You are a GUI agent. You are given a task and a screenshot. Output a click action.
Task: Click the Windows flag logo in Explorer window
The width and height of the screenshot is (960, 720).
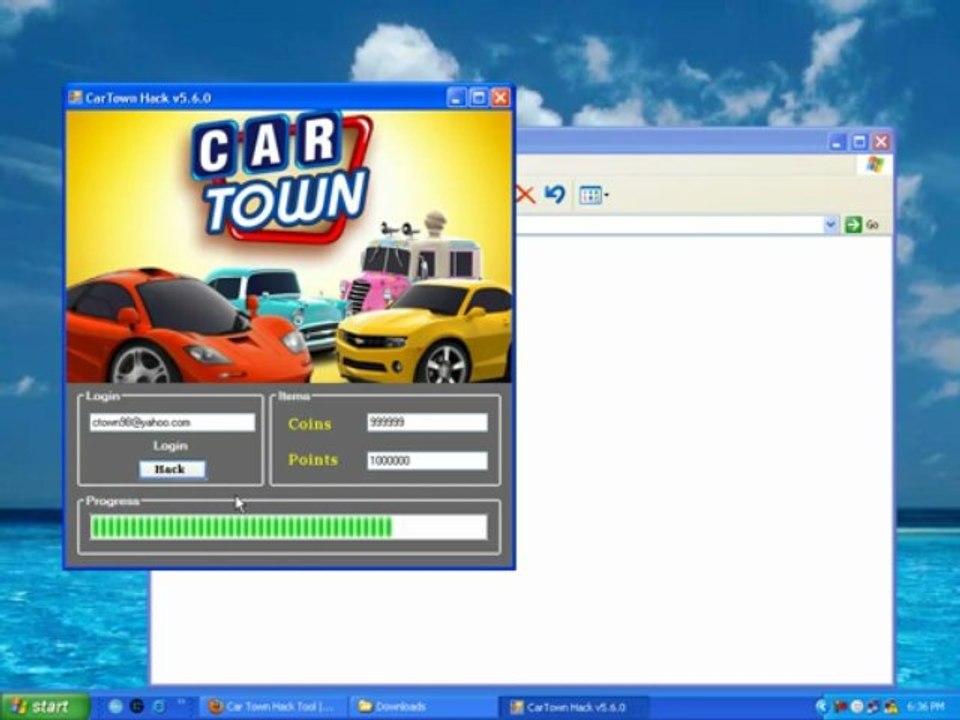click(x=875, y=165)
